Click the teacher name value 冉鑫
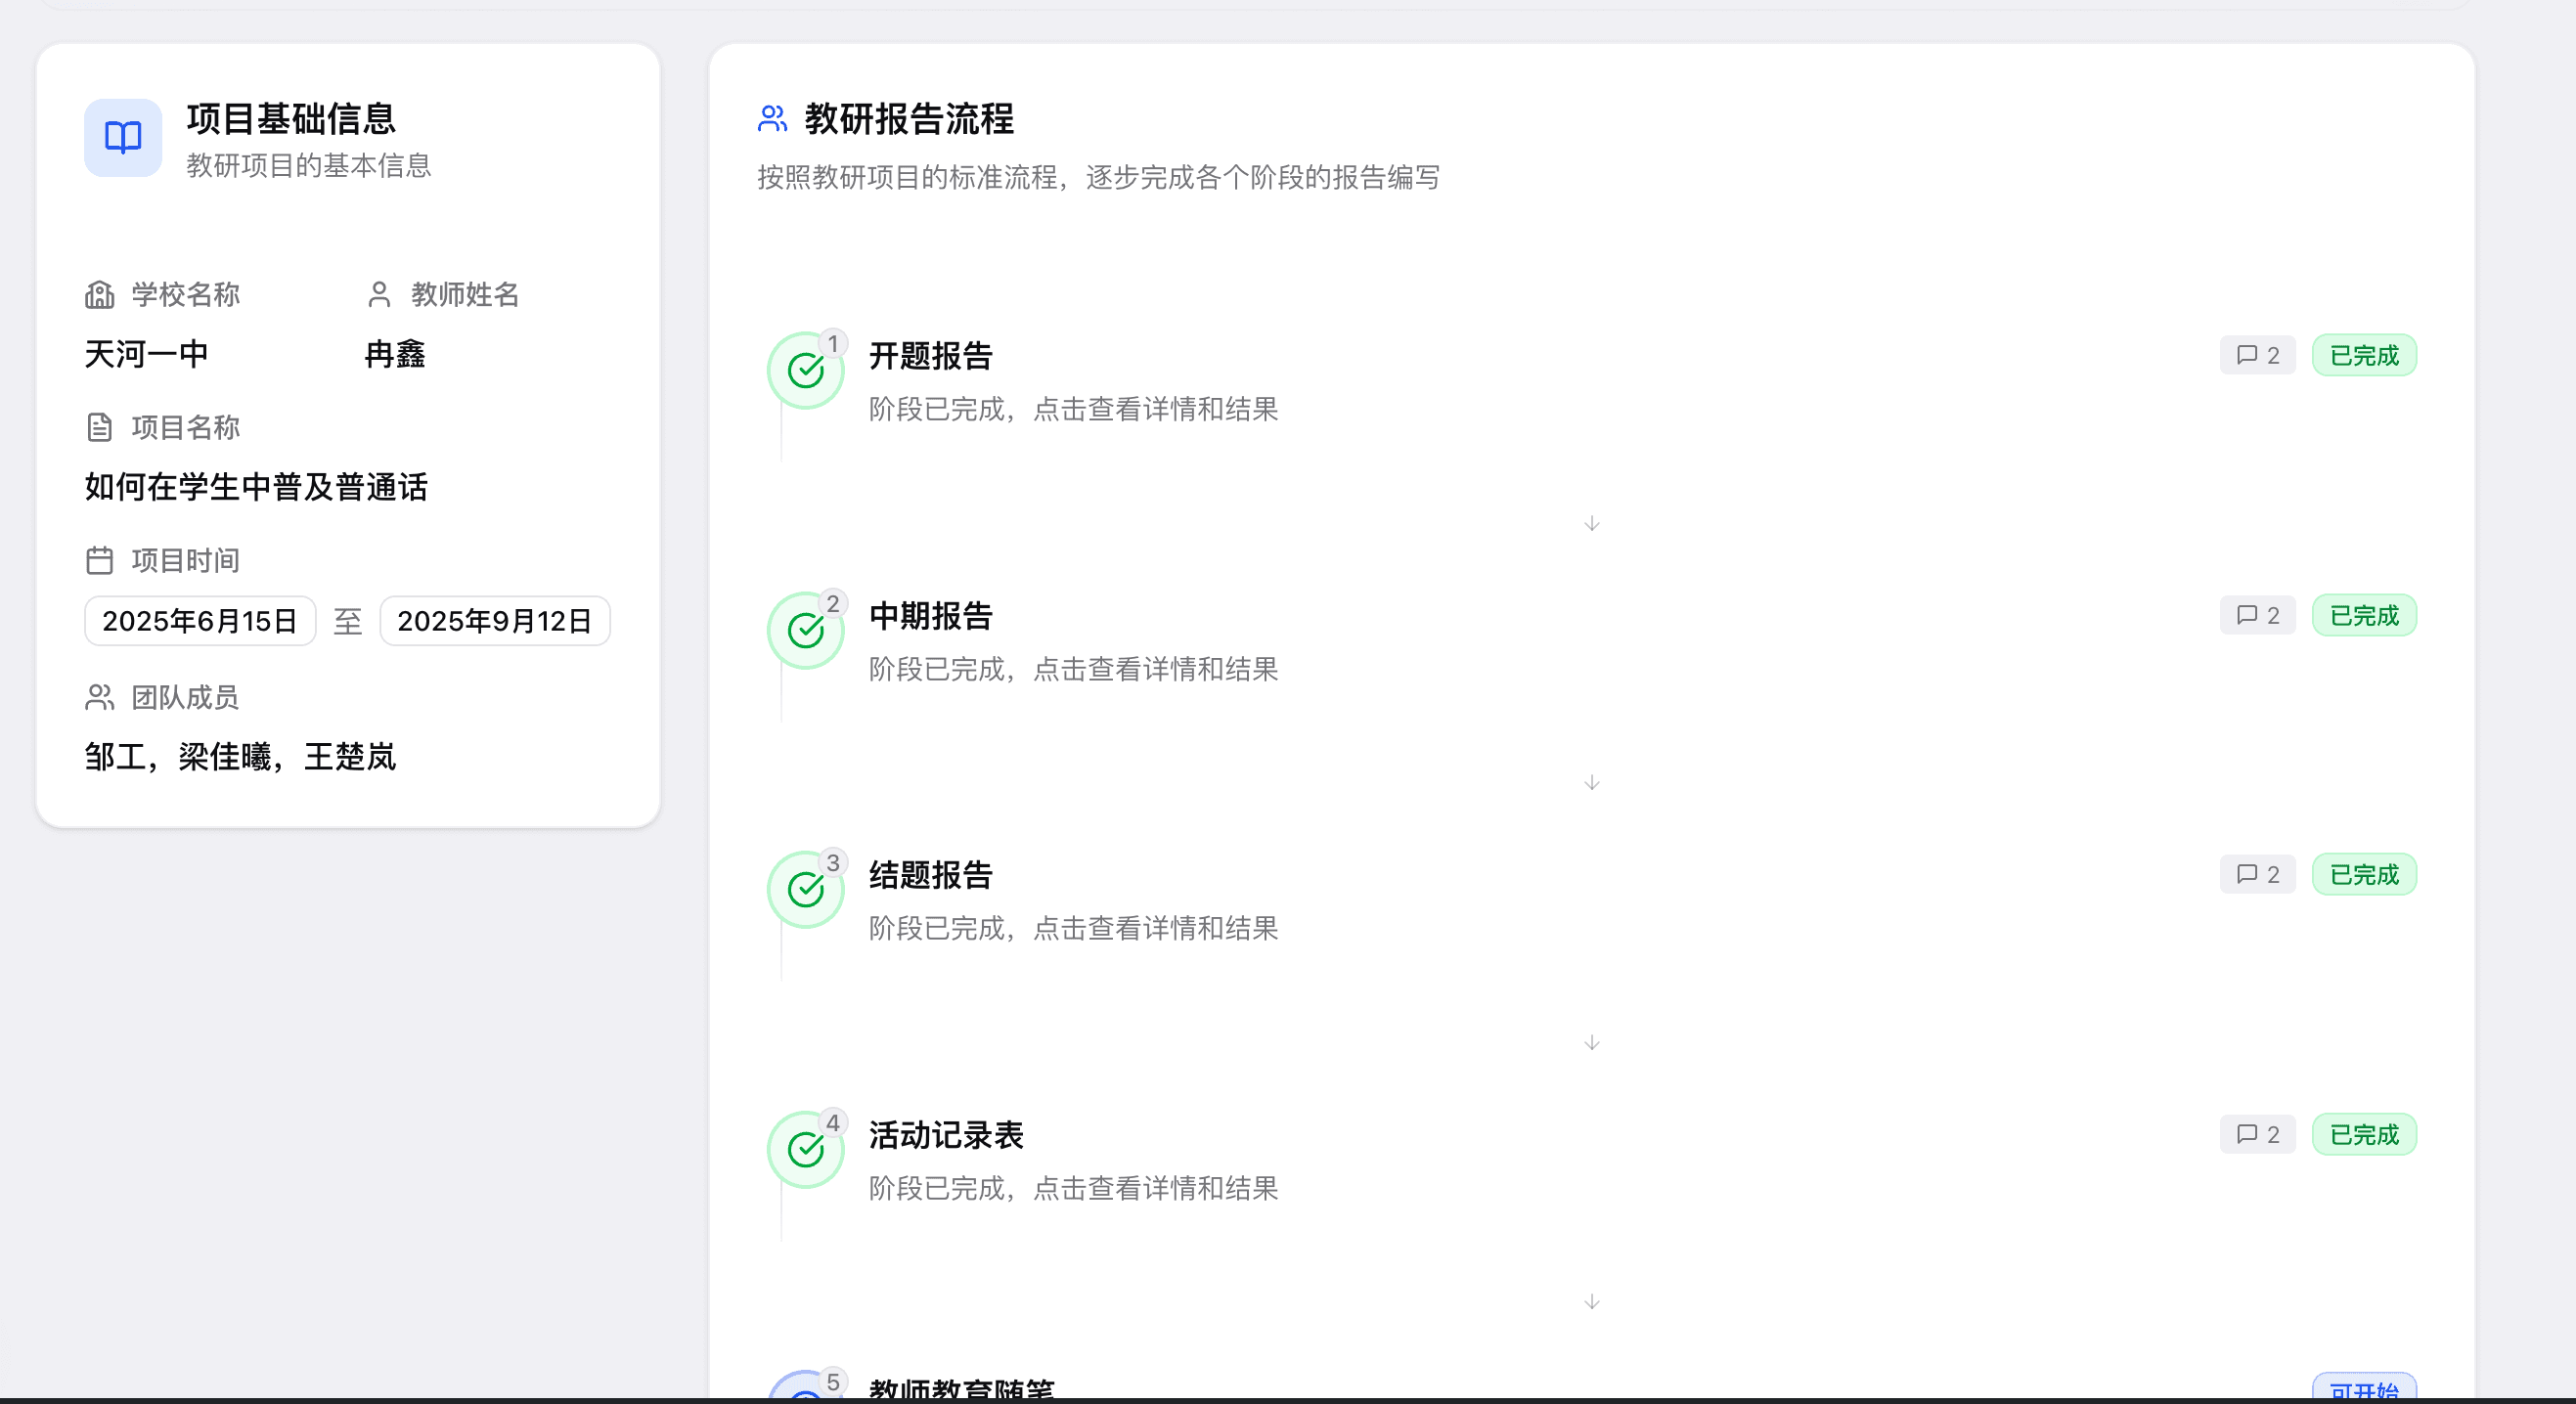2576x1404 pixels. (x=395, y=354)
